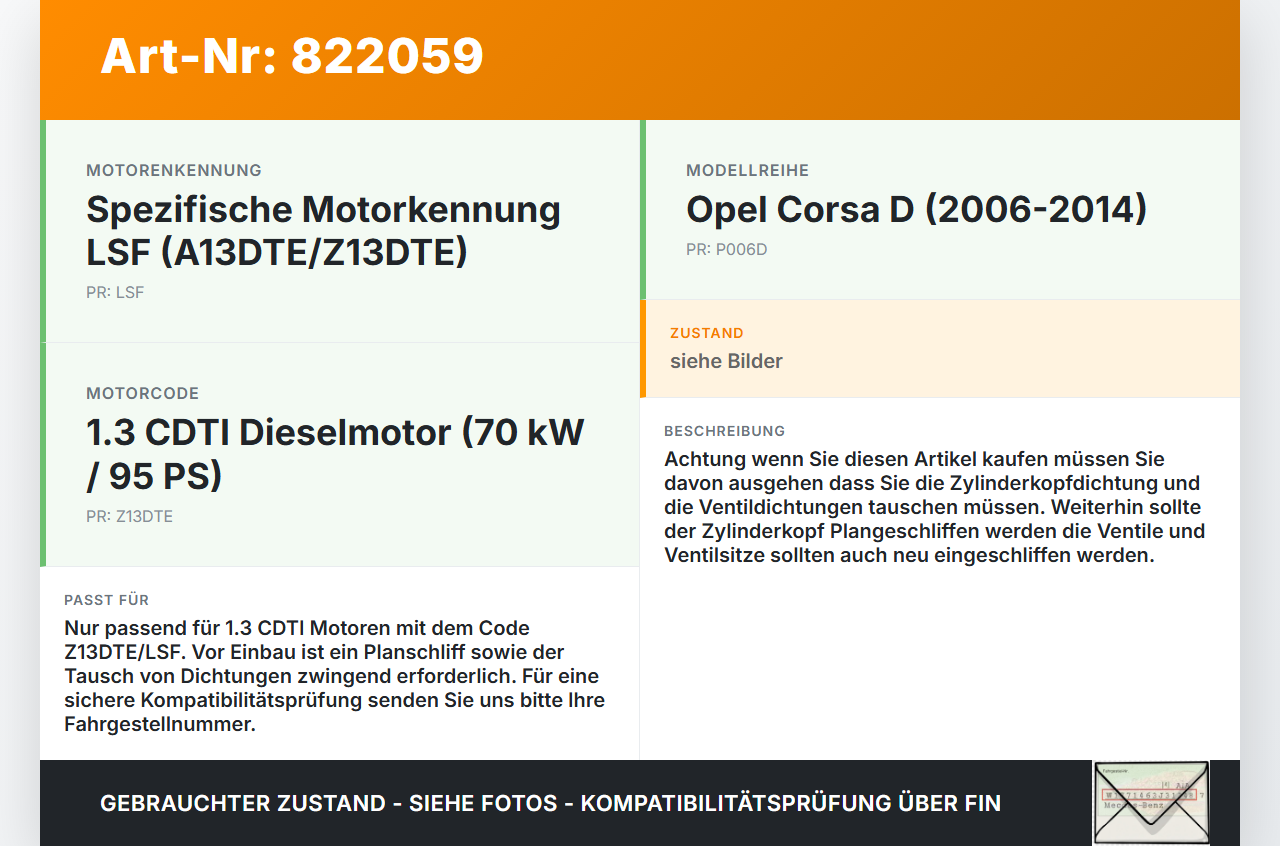This screenshot has height=846, width=1280.
Task: Select the heading "Art-Nr: 822059"
Action: [292, 56]
